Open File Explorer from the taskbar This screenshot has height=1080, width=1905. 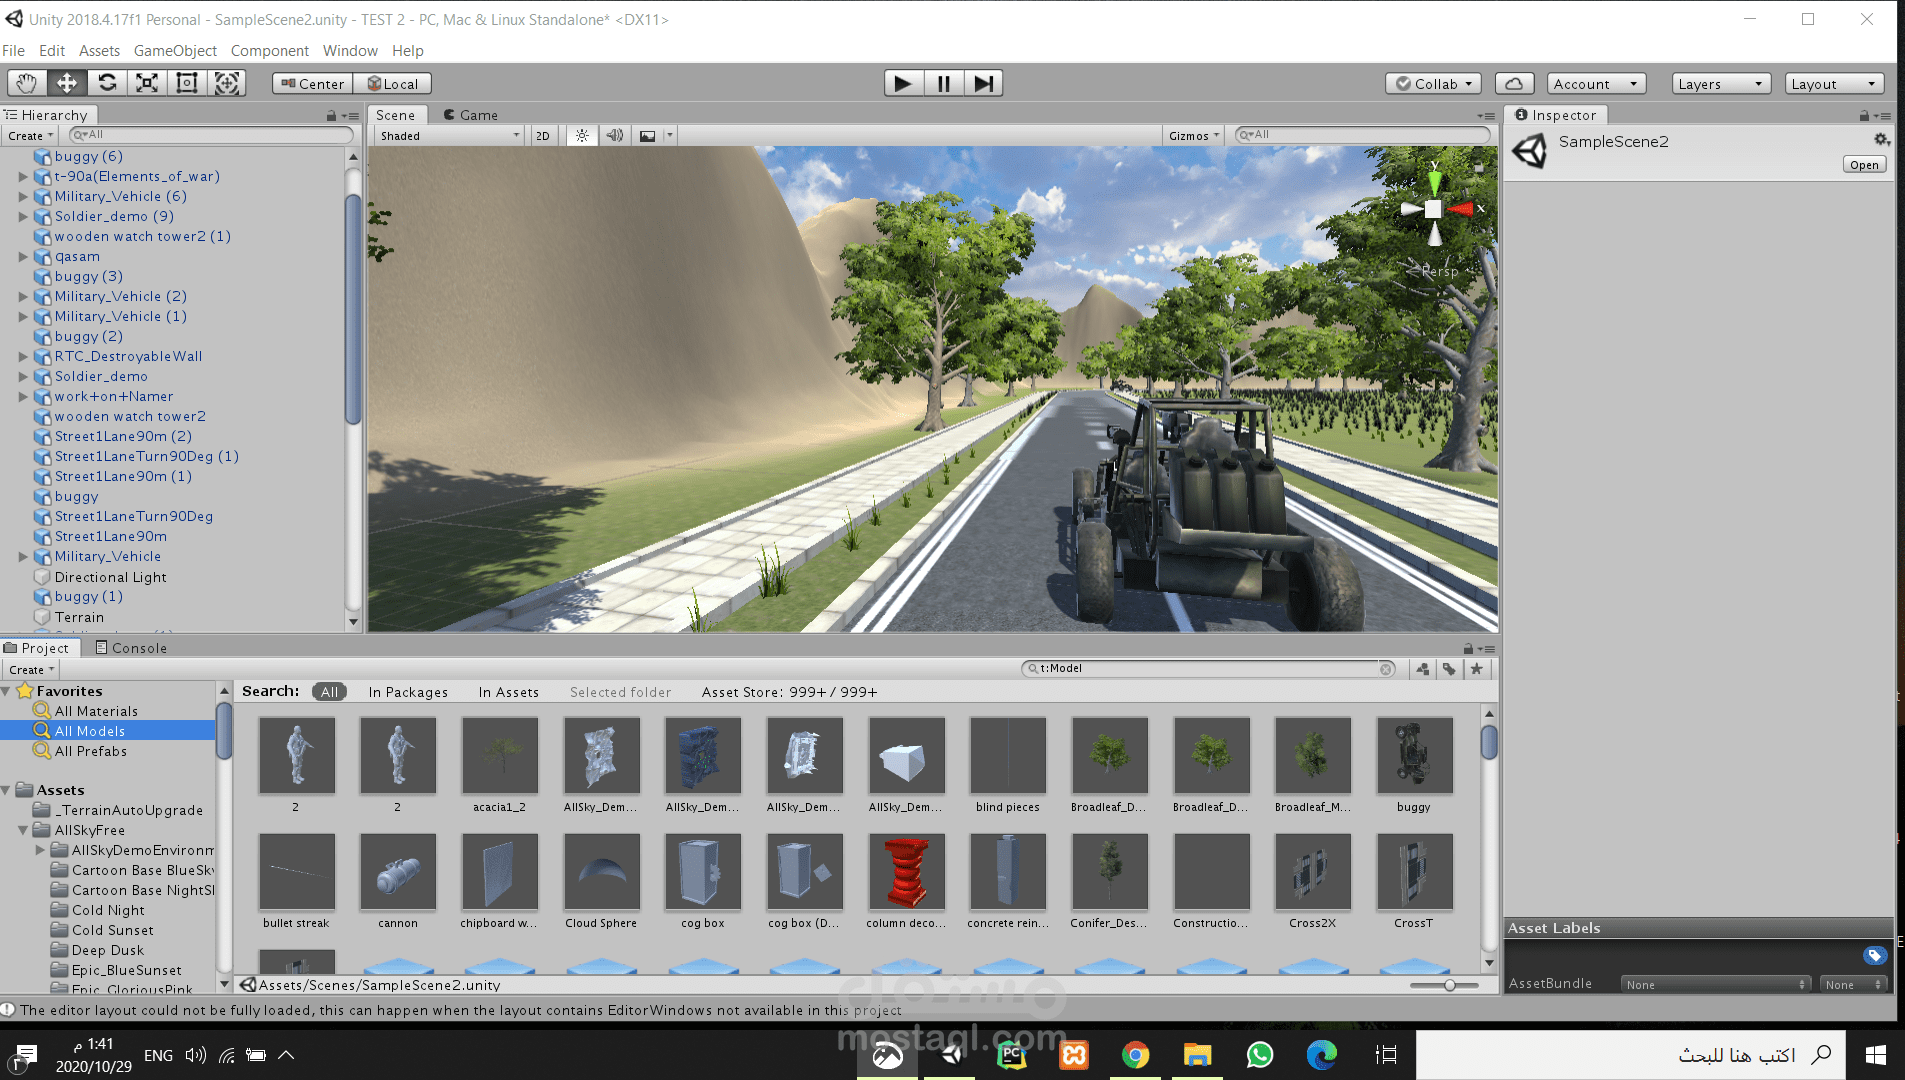(1197, 1055)
